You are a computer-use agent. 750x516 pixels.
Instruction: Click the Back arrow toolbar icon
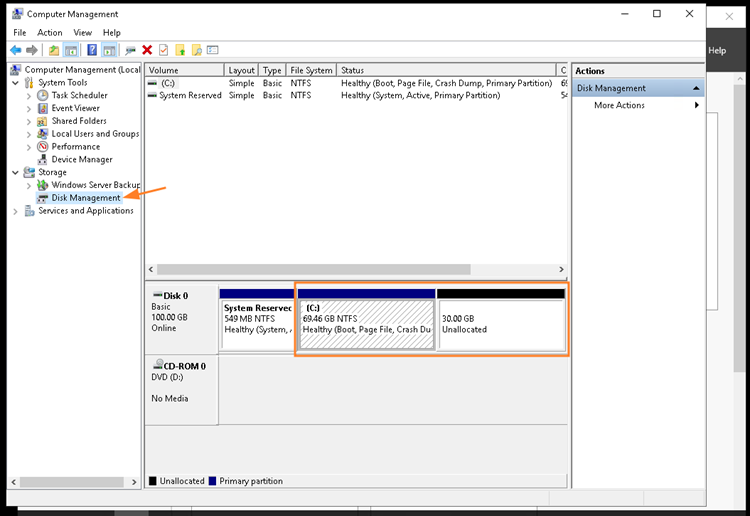coord(15,50)
